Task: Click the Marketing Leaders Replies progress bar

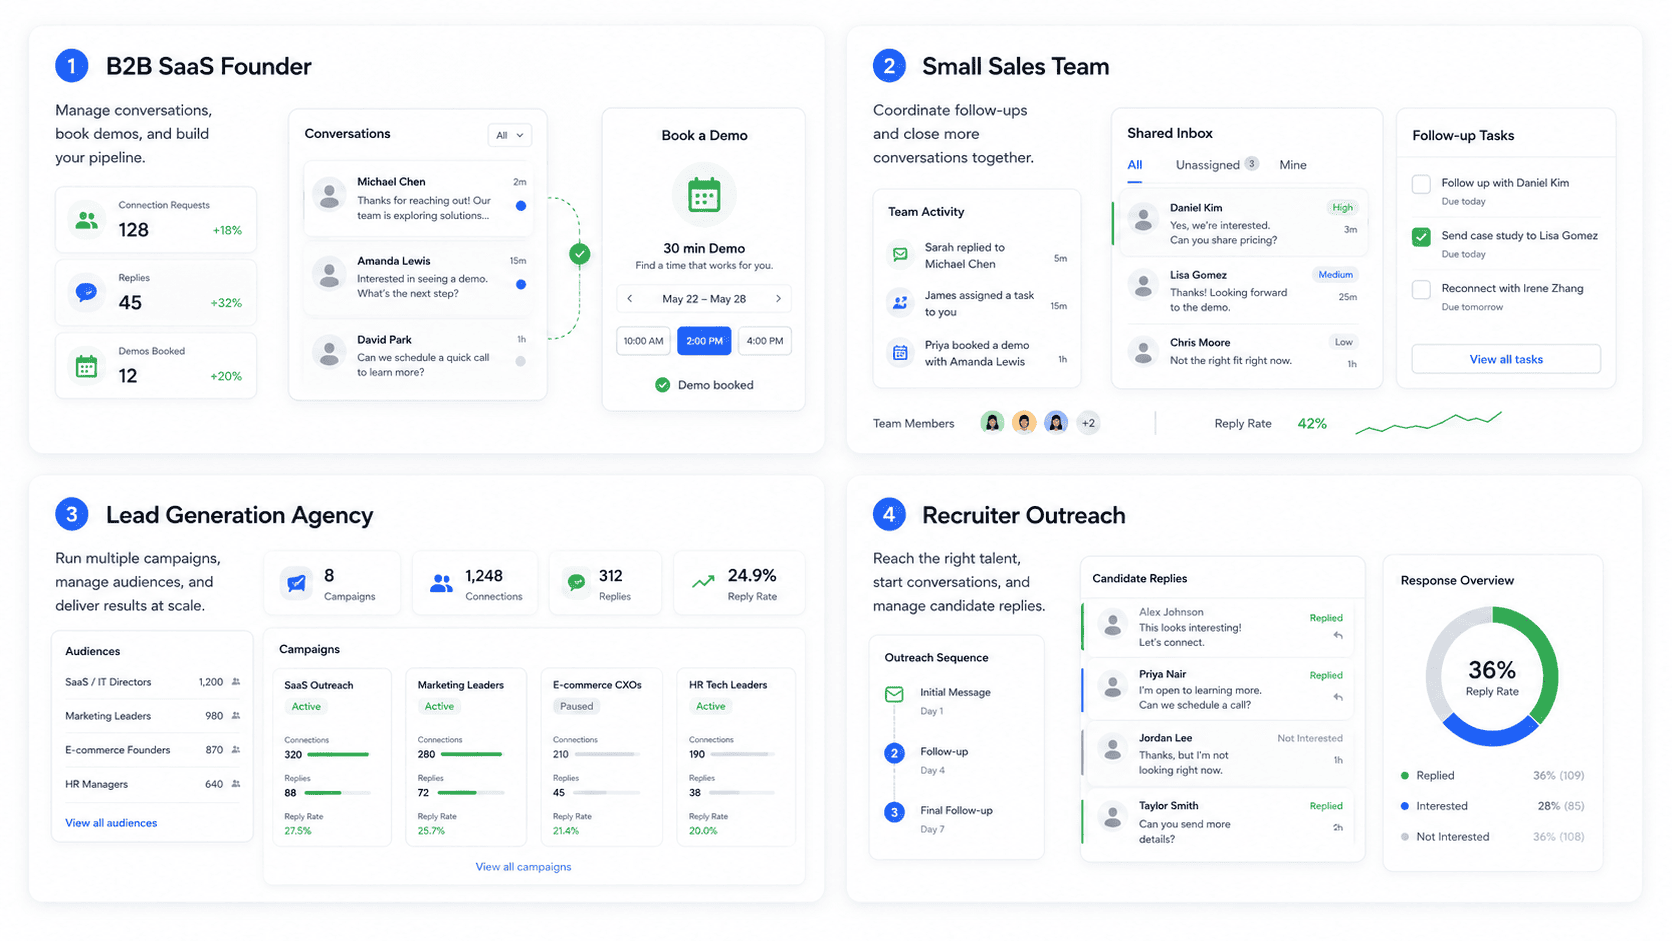Action: pyautogui.click(x=472, y=793)
